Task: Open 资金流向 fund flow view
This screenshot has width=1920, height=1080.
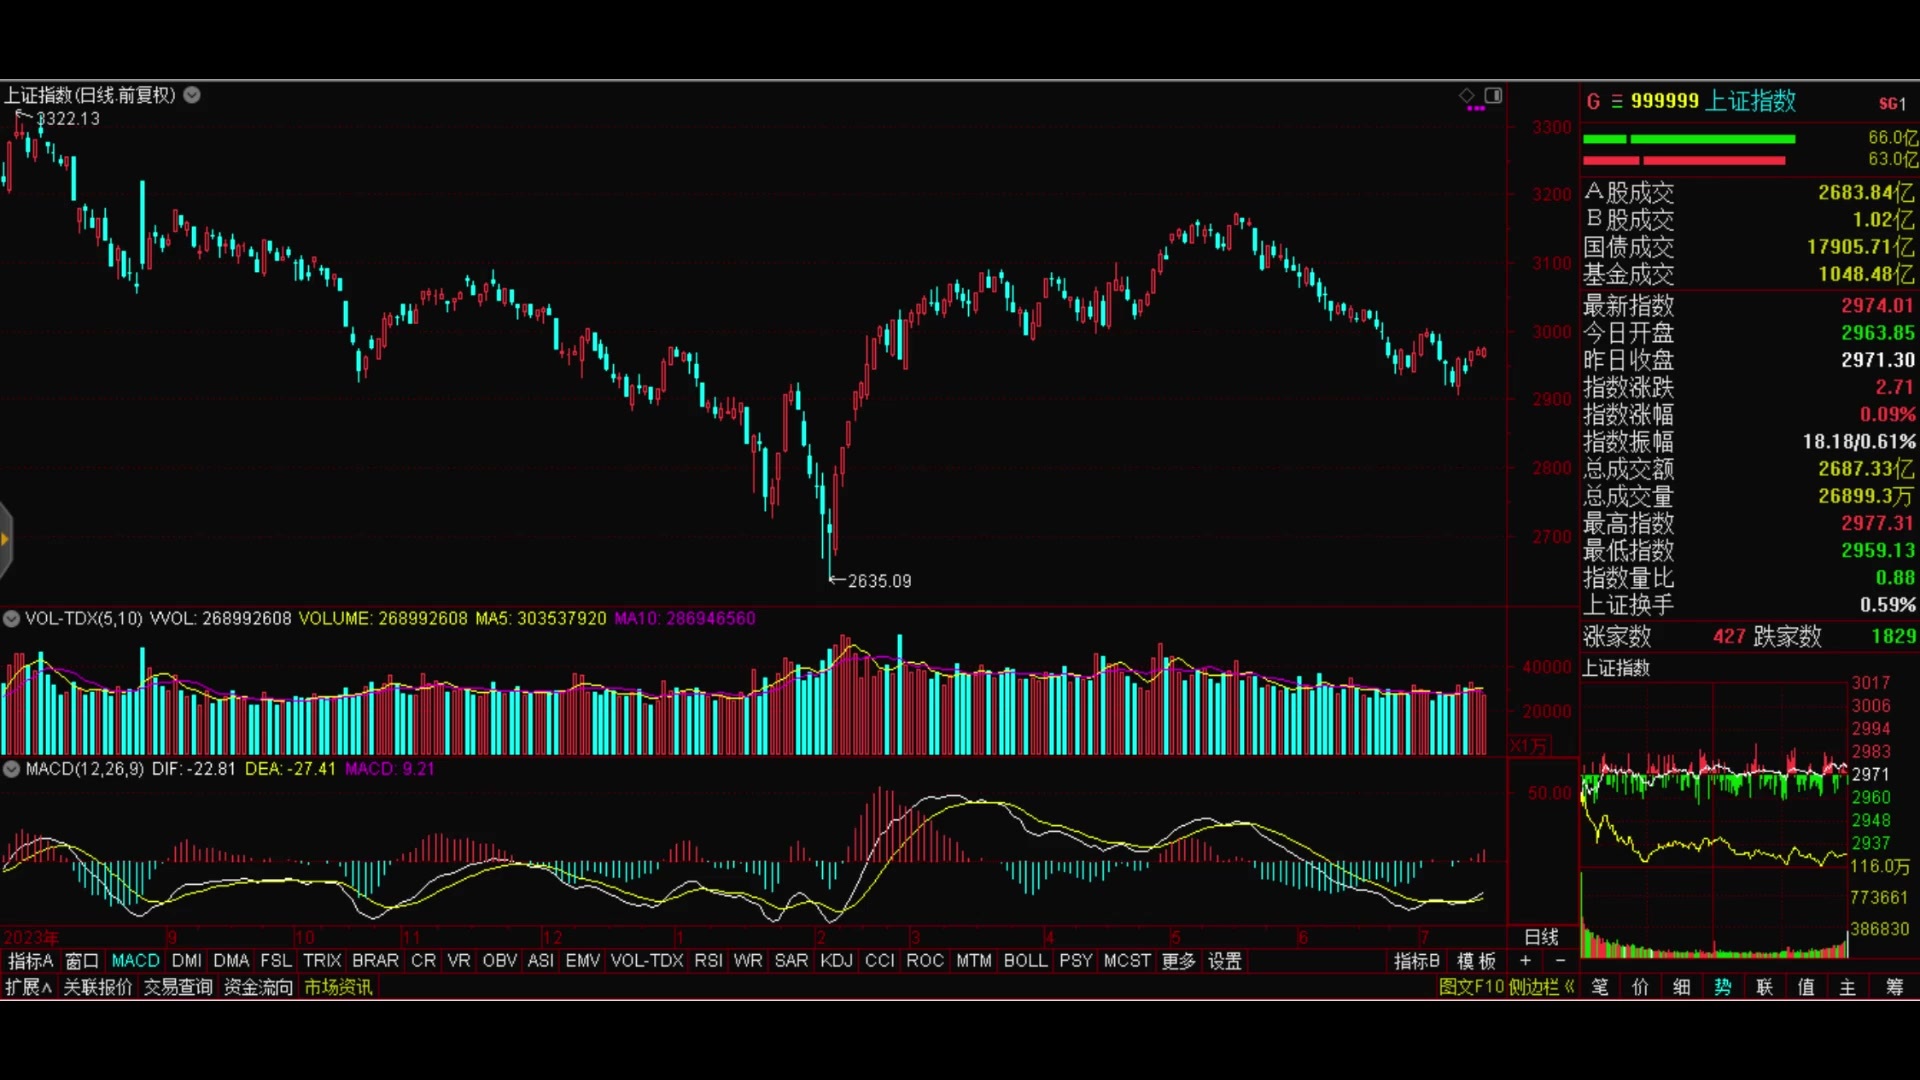Action: (x=258, y=987)
